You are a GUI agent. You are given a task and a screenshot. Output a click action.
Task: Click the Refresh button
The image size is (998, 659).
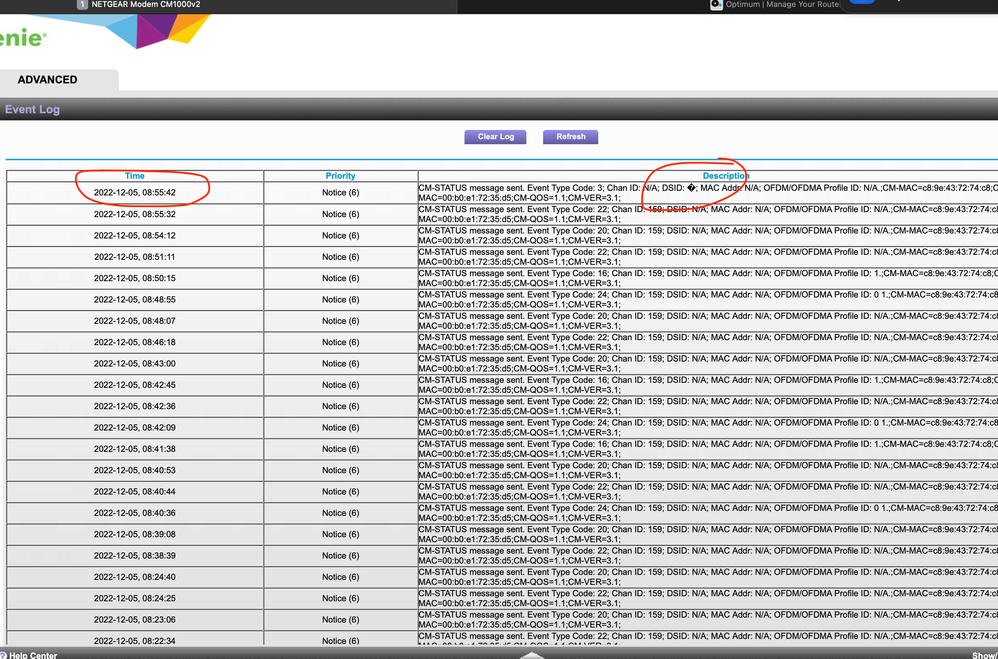[570, 137]
